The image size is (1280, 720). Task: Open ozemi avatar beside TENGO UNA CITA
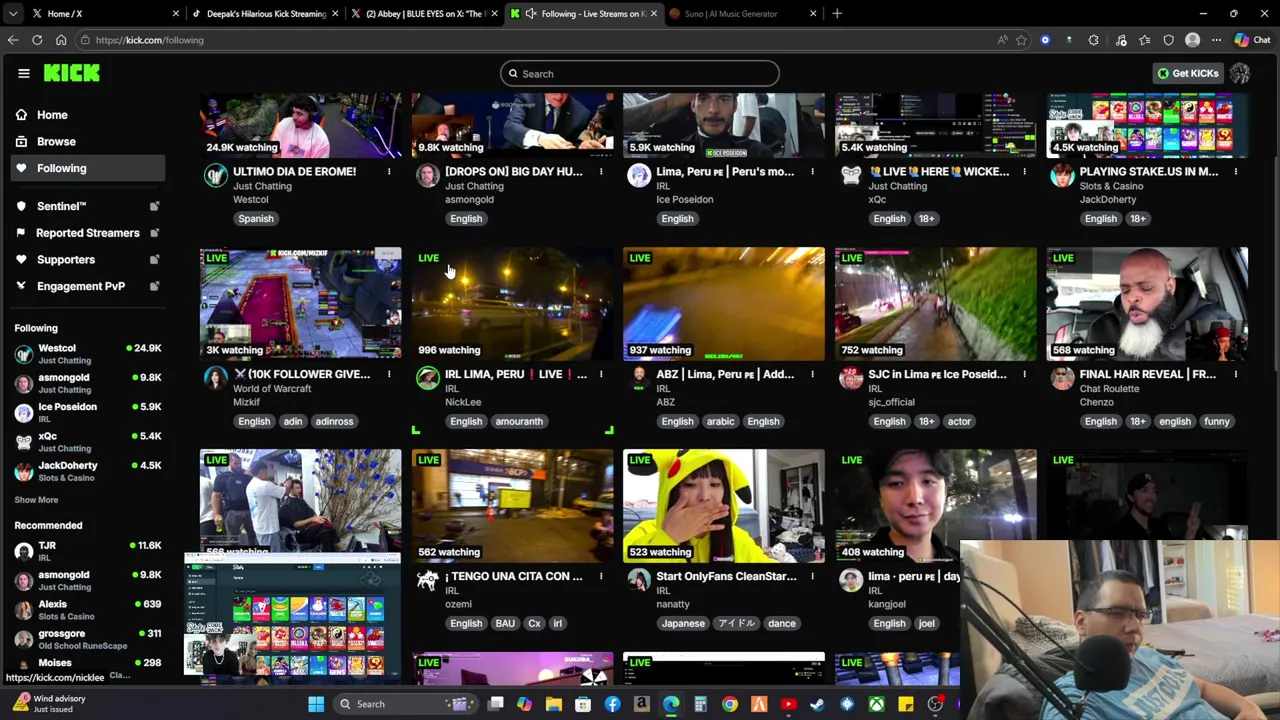click(x=428, y=581)
